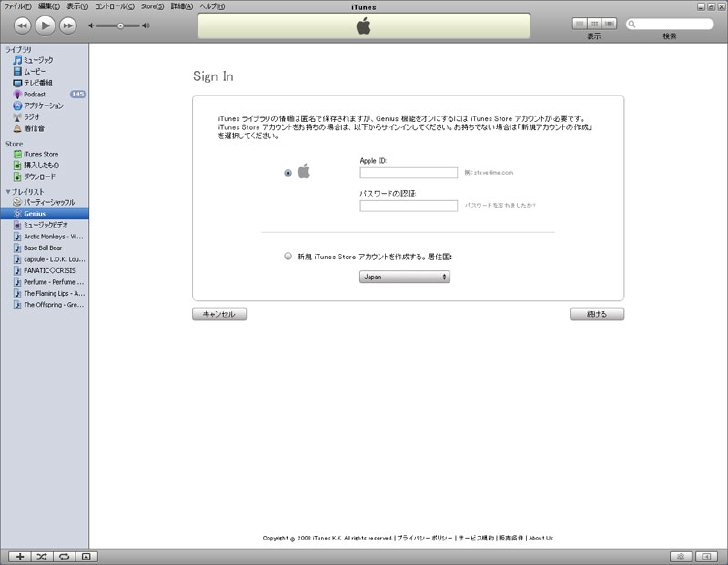Select 着信音 (Ringtones) library item
The image size is (728, 565).
tap(44, 129)
